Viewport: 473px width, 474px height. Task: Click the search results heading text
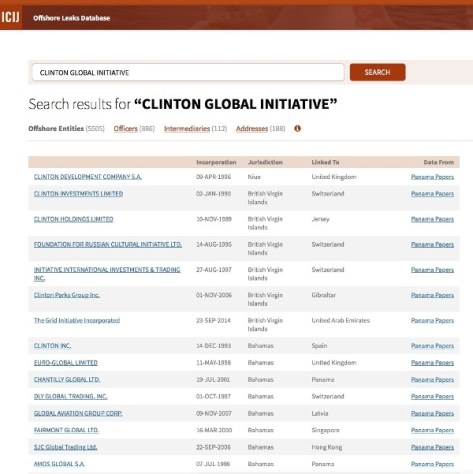click(183, 104)
